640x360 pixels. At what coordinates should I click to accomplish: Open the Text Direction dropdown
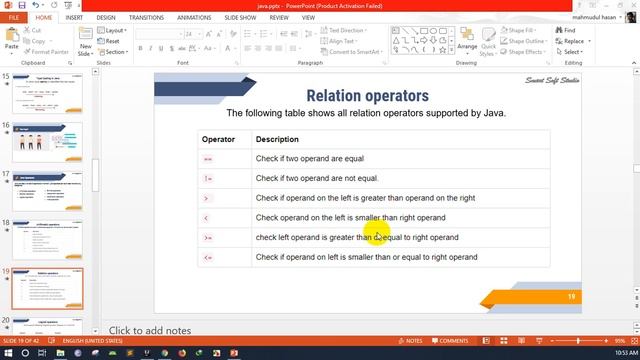[344, 30]
